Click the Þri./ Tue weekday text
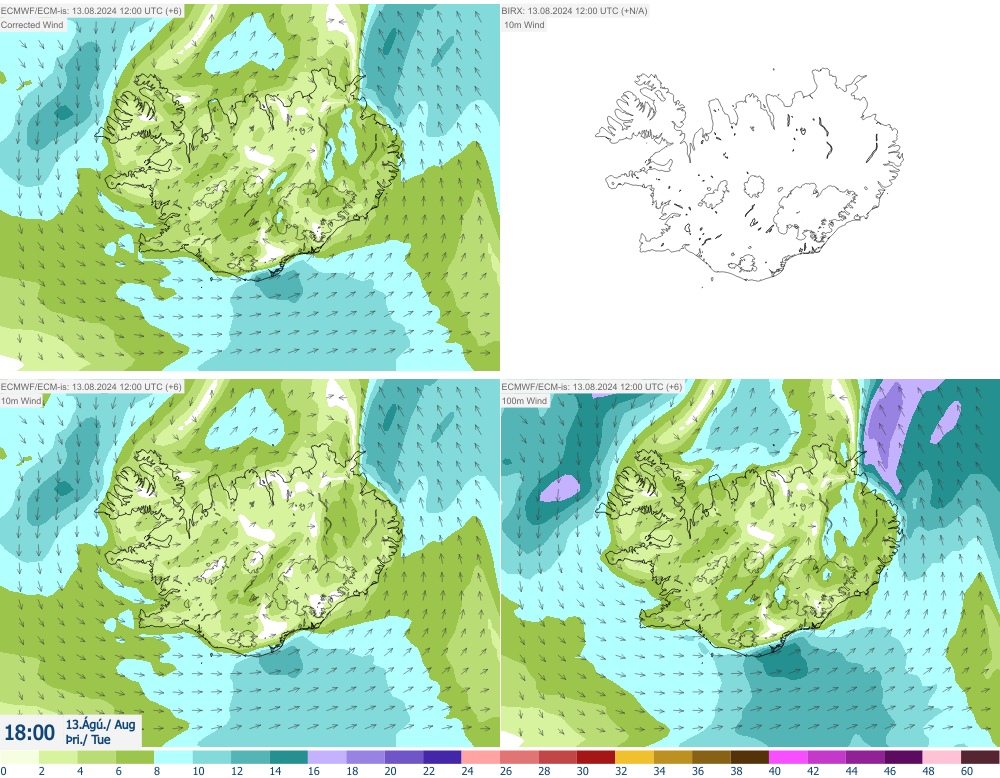The image size is (1000, 778). pyautogui.click(x=88, y=740)
